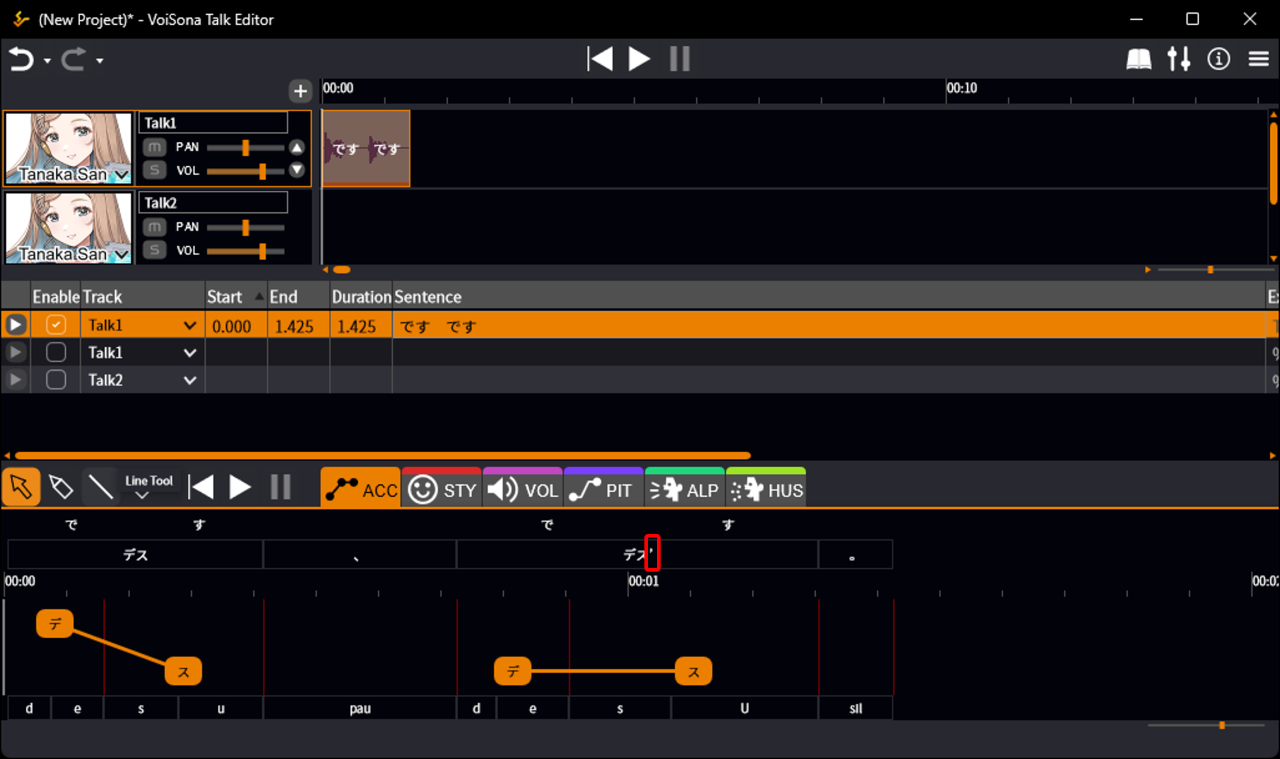Viewport: 1280px width, 759px height.
Task: Open the redo history dropdown arrow
Action: (100, 62)
